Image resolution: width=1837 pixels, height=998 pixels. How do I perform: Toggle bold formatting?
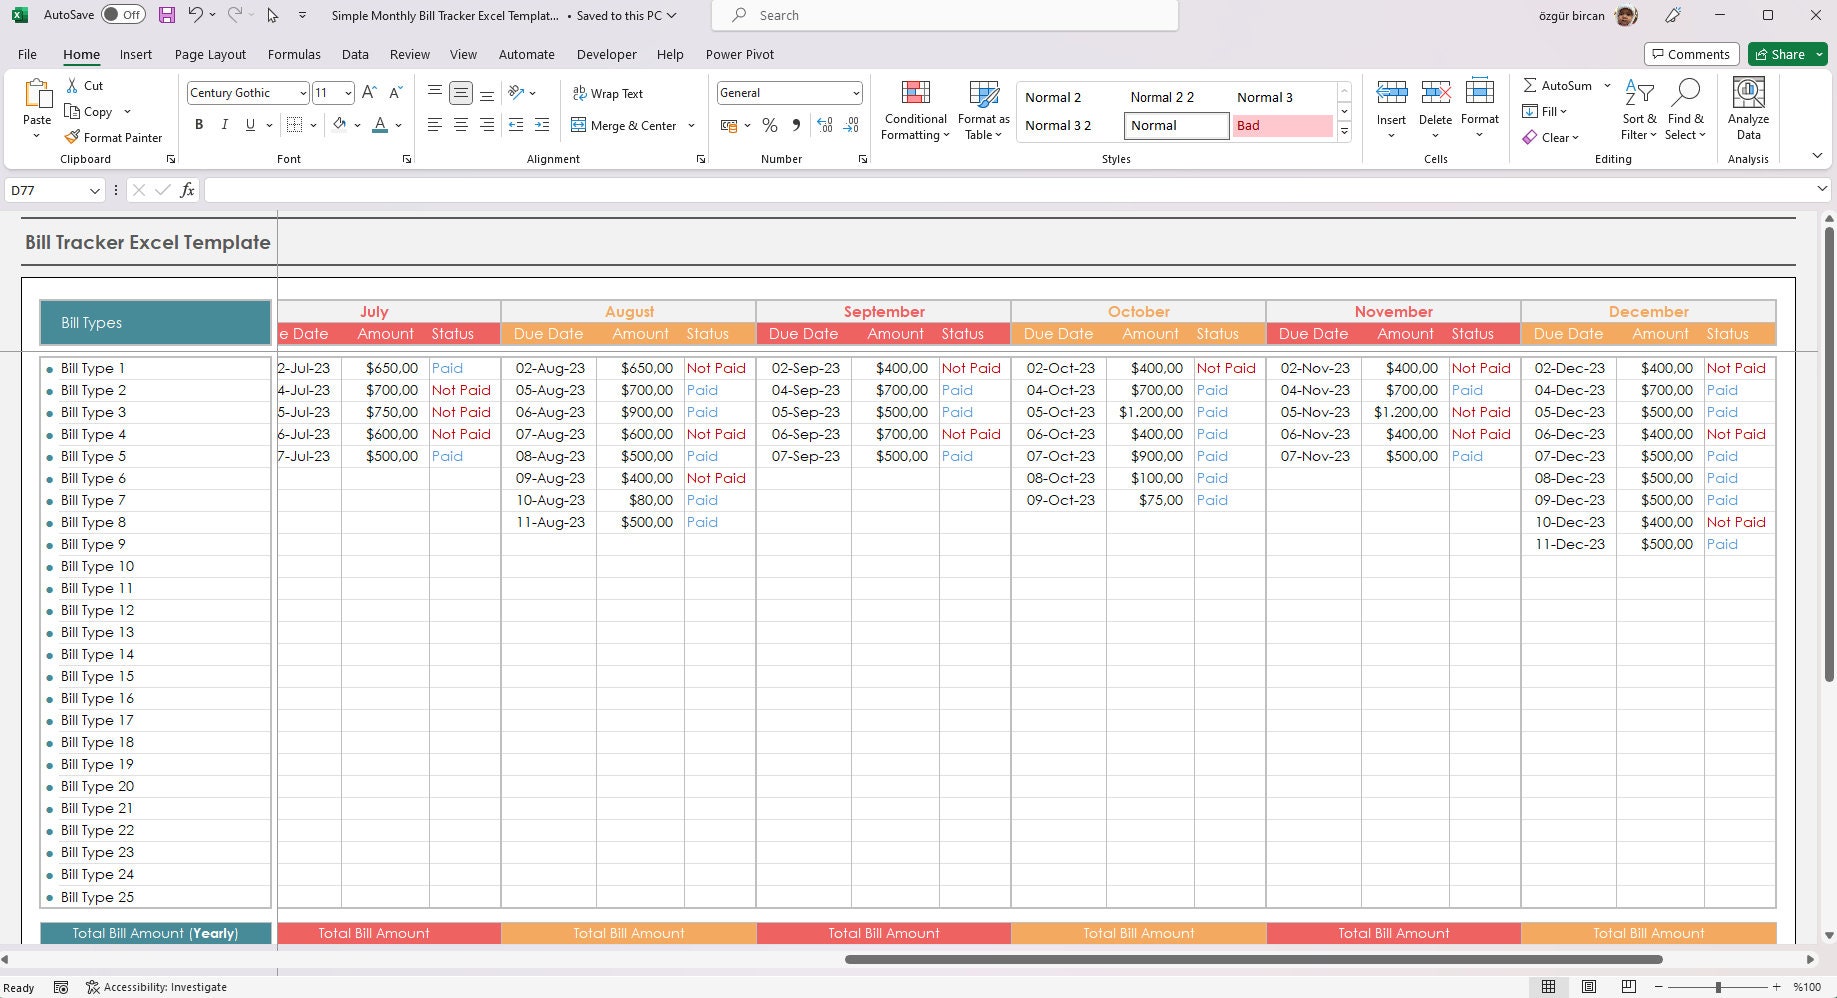pyautogui.click(x=199, y=125)
